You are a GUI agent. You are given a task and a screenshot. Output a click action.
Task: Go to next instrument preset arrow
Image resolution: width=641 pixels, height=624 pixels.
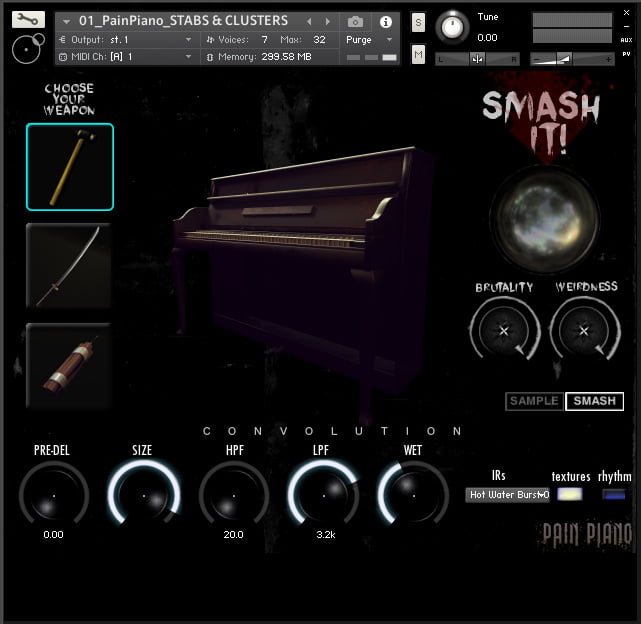pyautogui.click(x=327, y=21)
